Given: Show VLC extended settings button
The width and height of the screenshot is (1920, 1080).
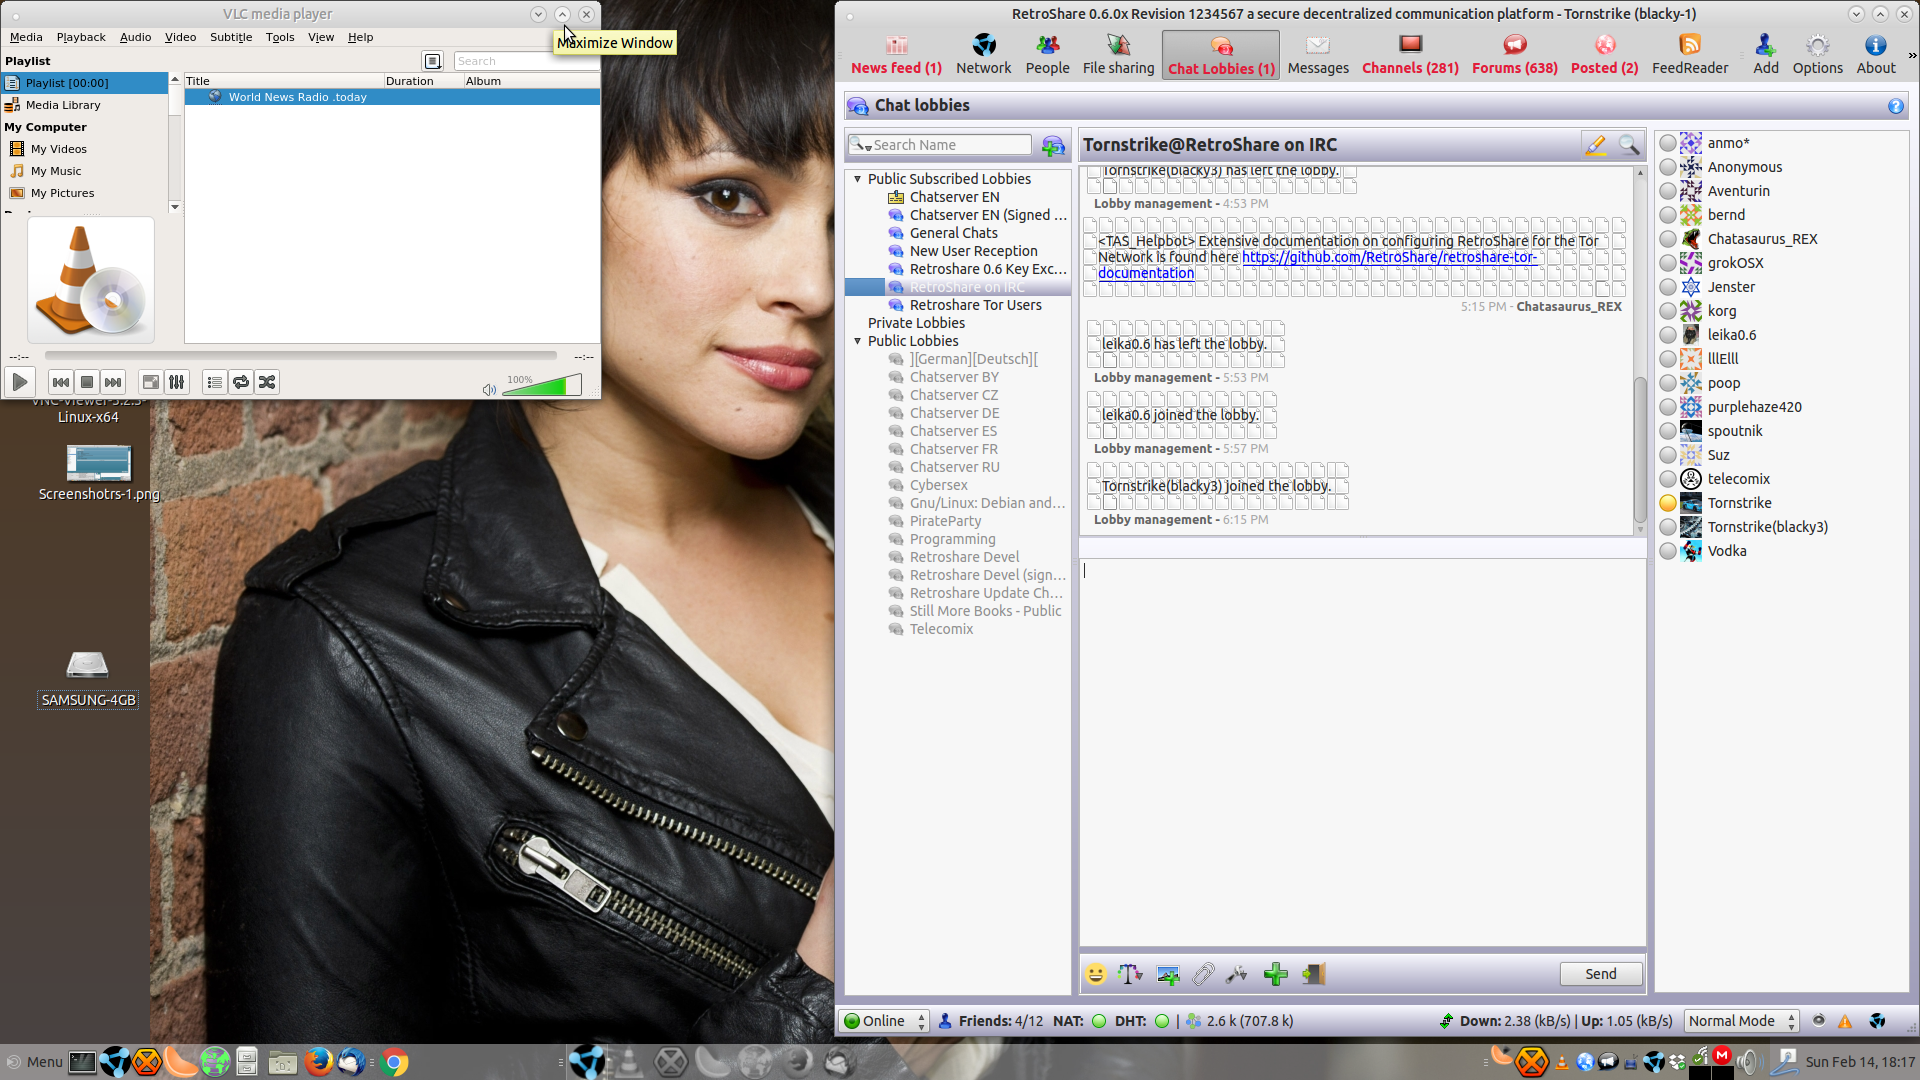Looking at the screenshot, I should (x=177, y=382).
